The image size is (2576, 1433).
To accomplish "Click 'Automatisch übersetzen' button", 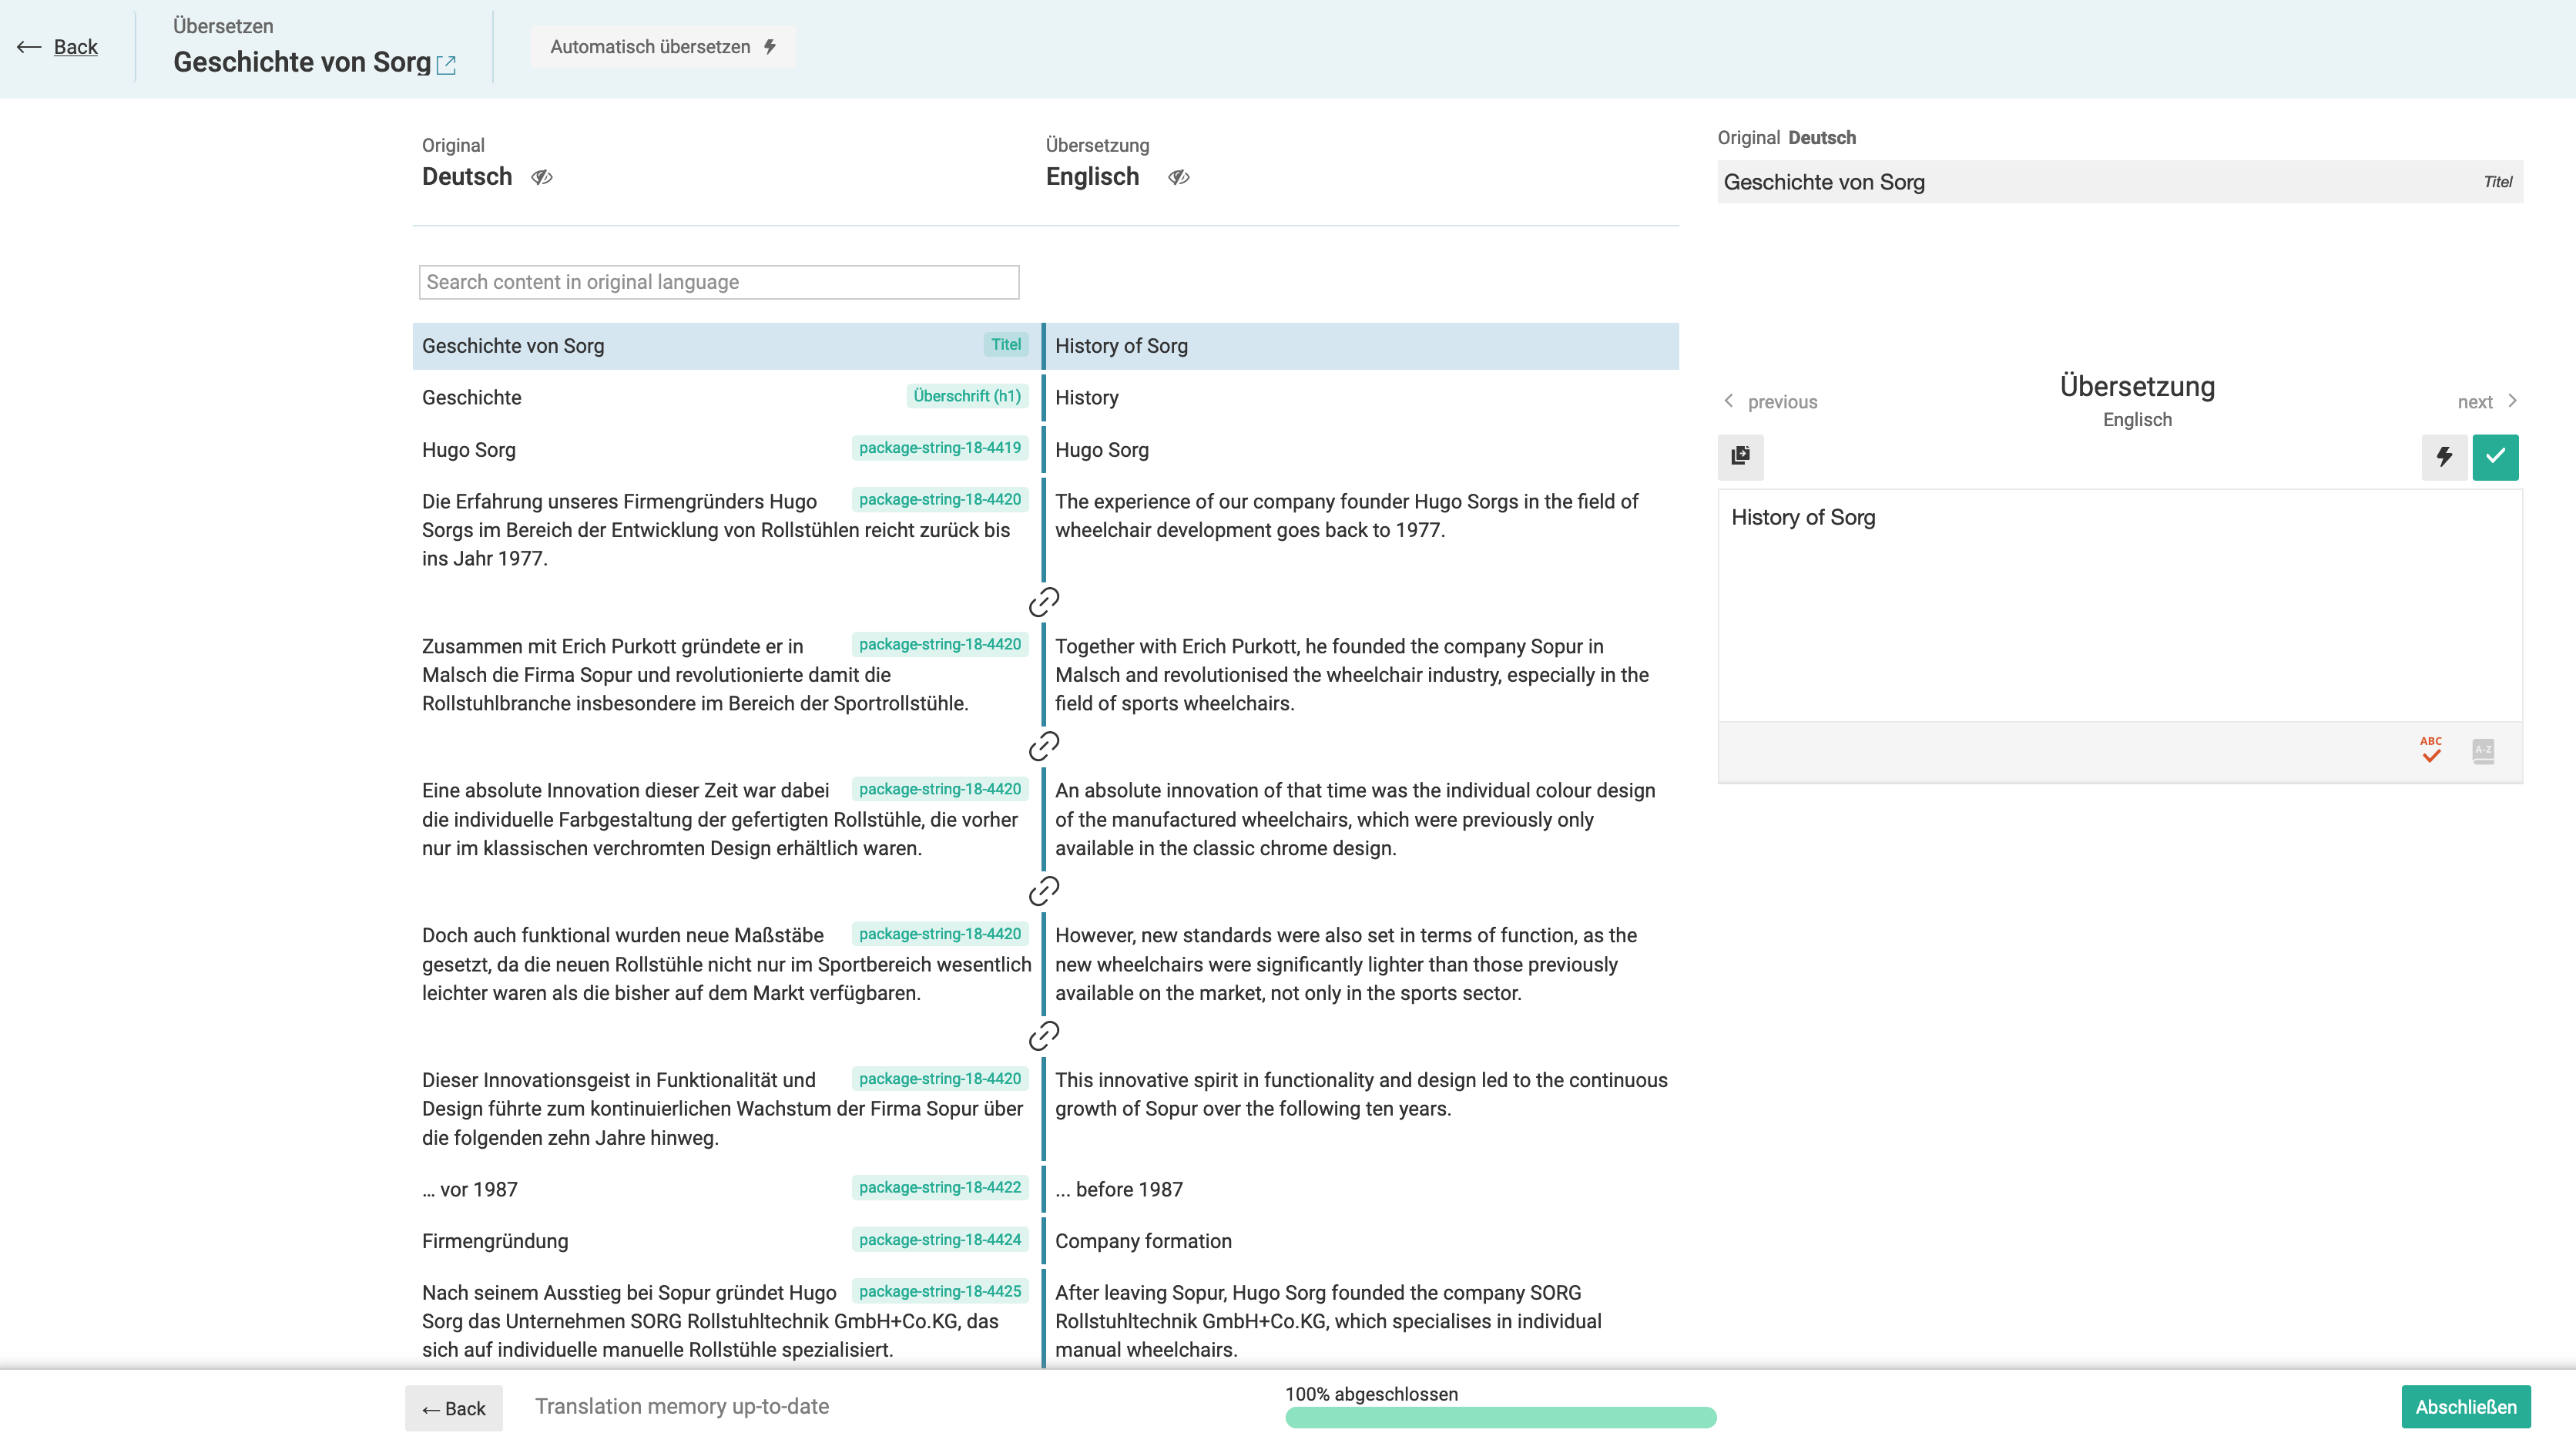I will coord(662,47).
